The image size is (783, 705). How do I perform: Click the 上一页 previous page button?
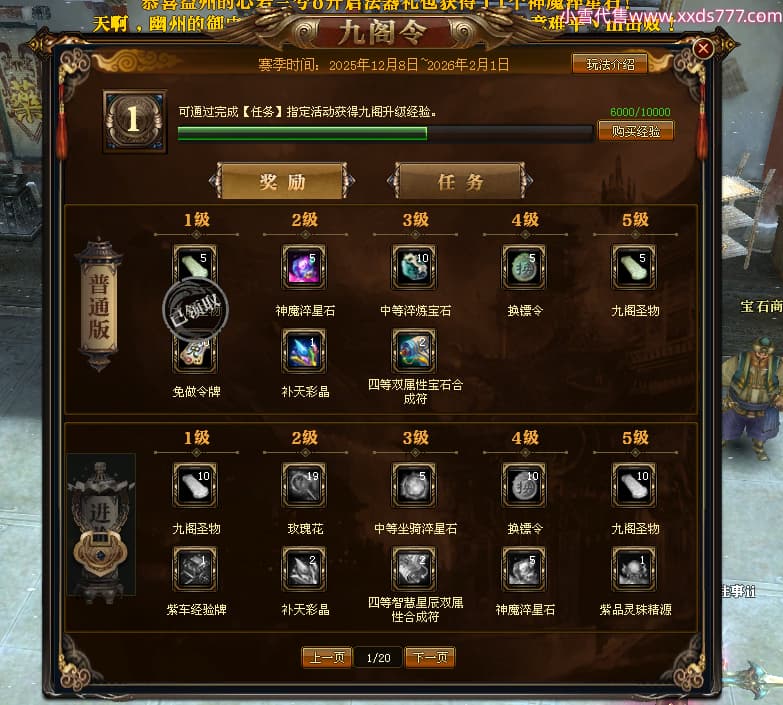coord(327,658)
